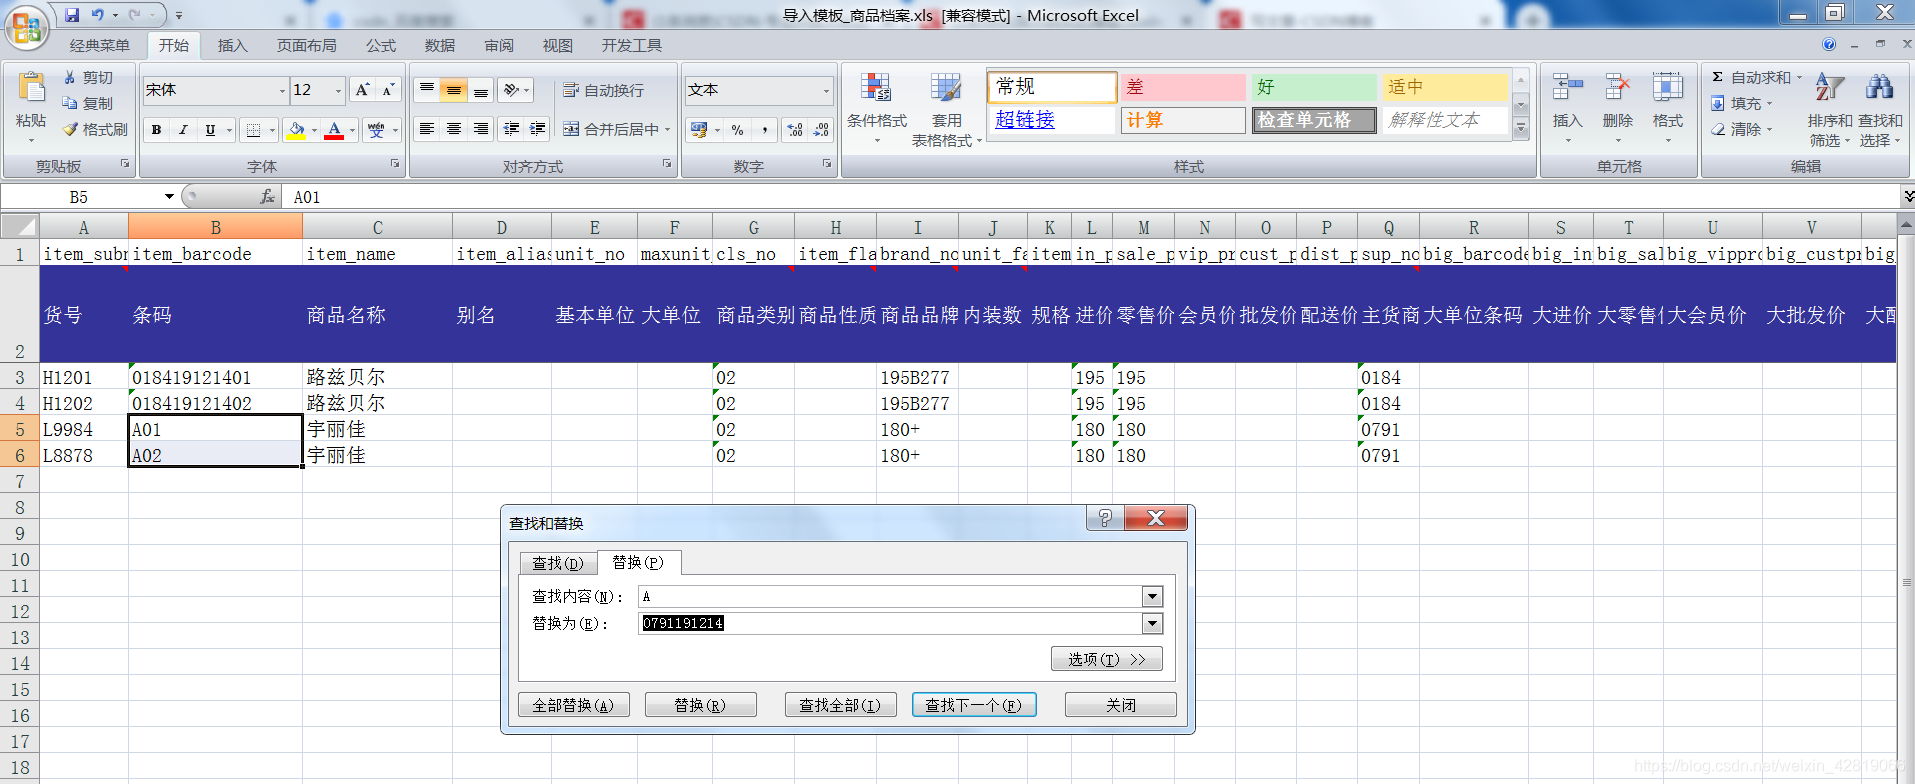Click the yellow fill color bucket
The image size is (1915, 784).
pyautogui.click(x=296, y=130)
